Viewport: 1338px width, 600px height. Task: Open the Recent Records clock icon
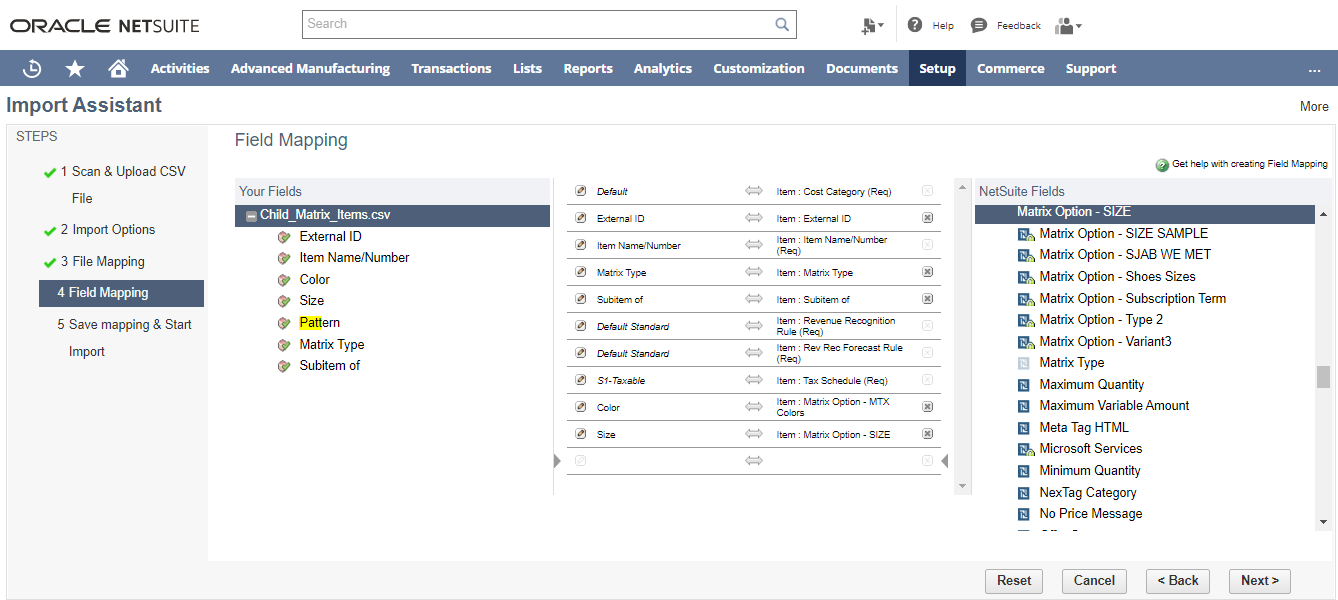point(32,68)
